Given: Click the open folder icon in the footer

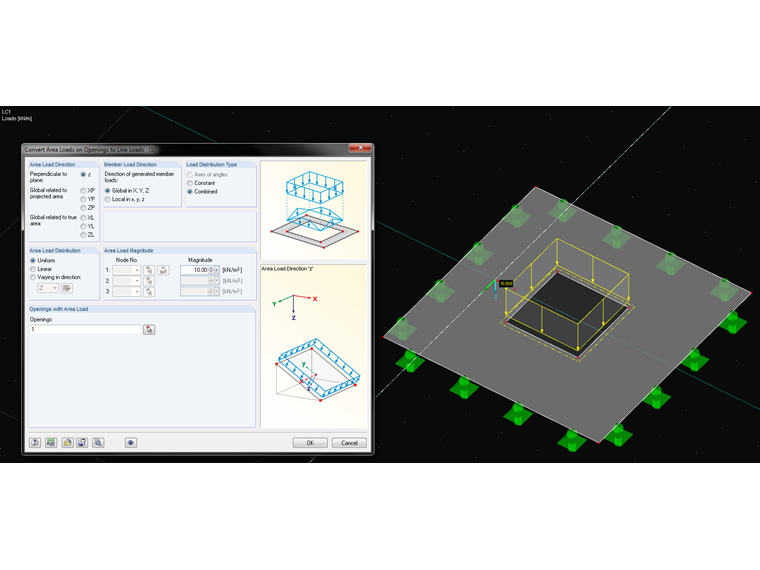Looking at the screenshot, I should coord(67,443).
